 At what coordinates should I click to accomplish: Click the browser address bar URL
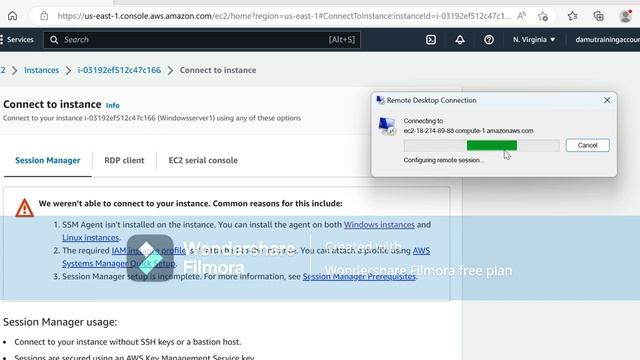tap(284, 16)
